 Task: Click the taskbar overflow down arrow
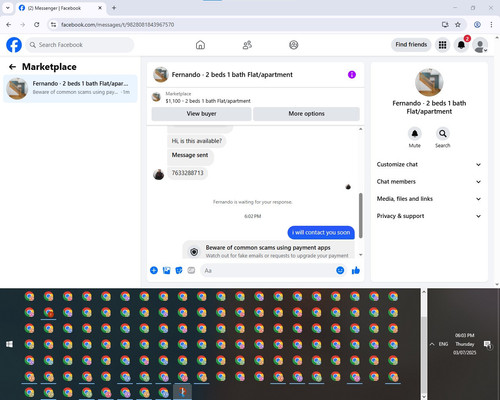pyautogui.click(x=424, y=396)
